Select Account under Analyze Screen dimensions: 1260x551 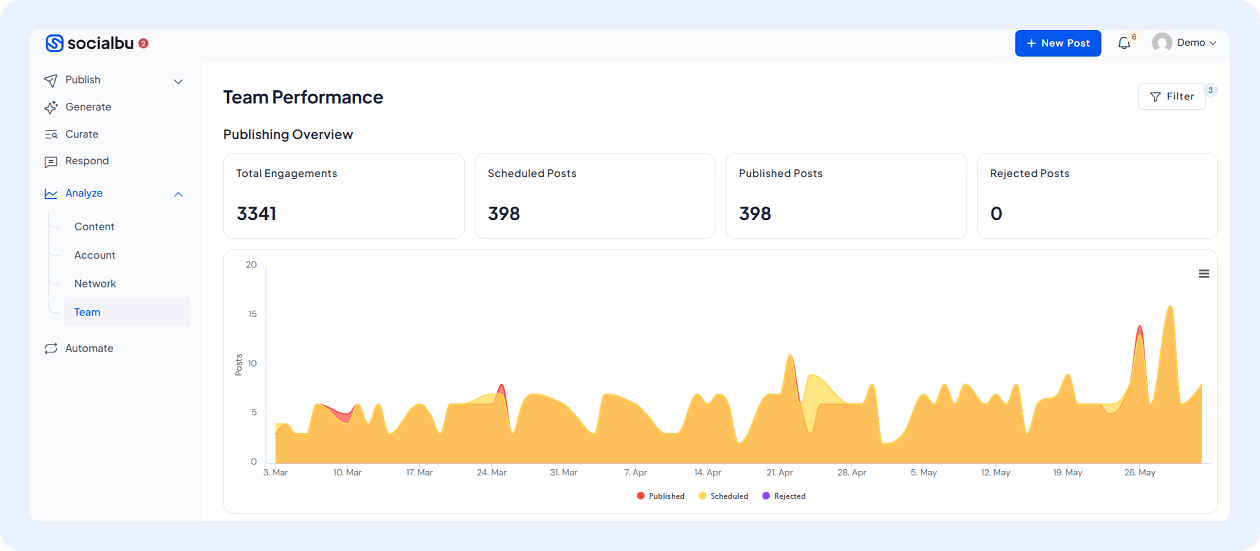95,255
